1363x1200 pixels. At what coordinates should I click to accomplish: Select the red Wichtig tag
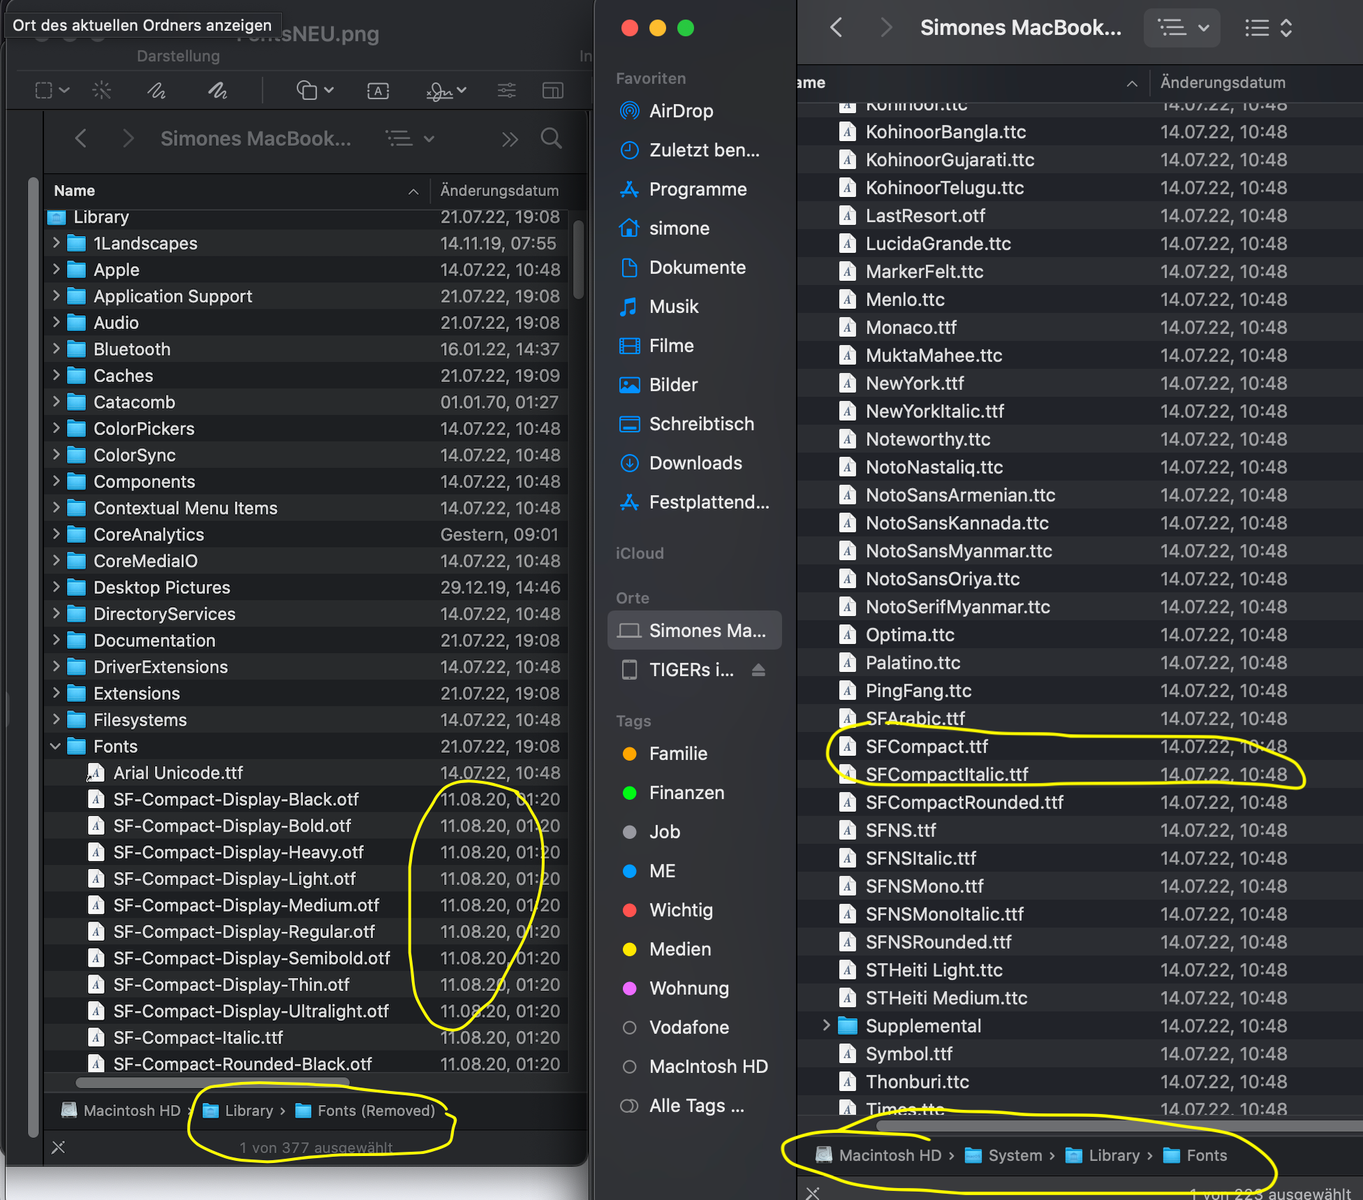click(x=680, y=910)
